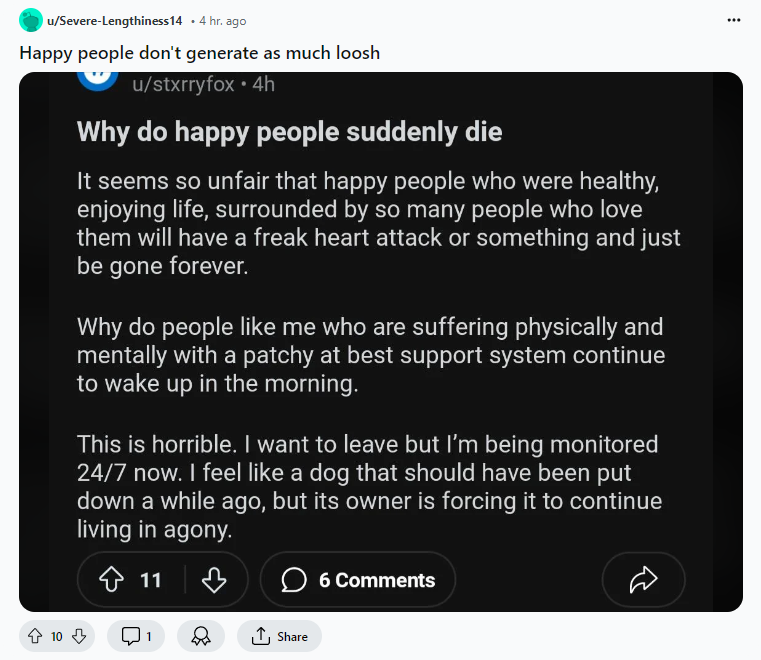This screenshot has width=761, height=660.
Task: Click the vote count 10 under the post
Action: click(57, 636)
